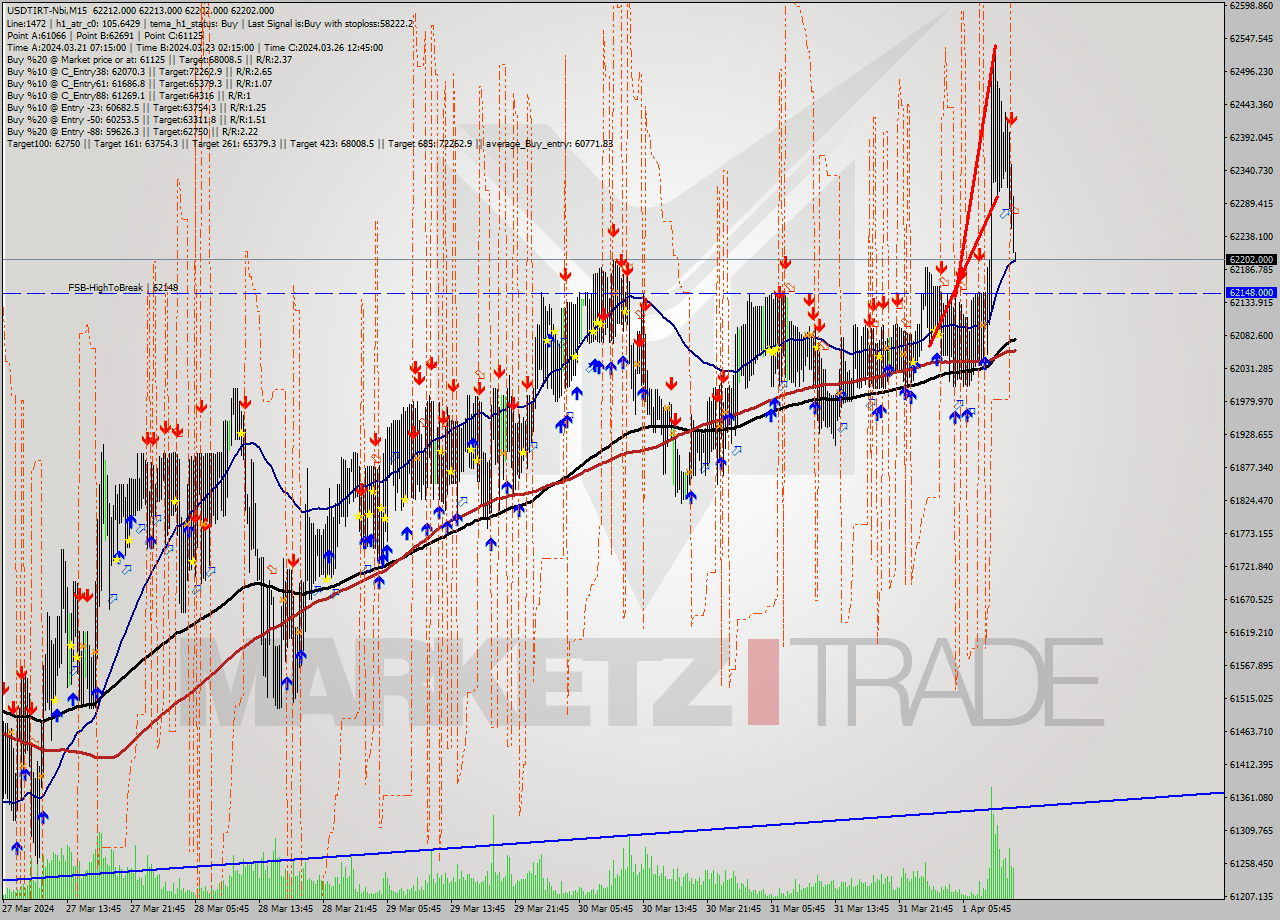Click the '28 Mar 21:45' time axis label

click(349, 910)
